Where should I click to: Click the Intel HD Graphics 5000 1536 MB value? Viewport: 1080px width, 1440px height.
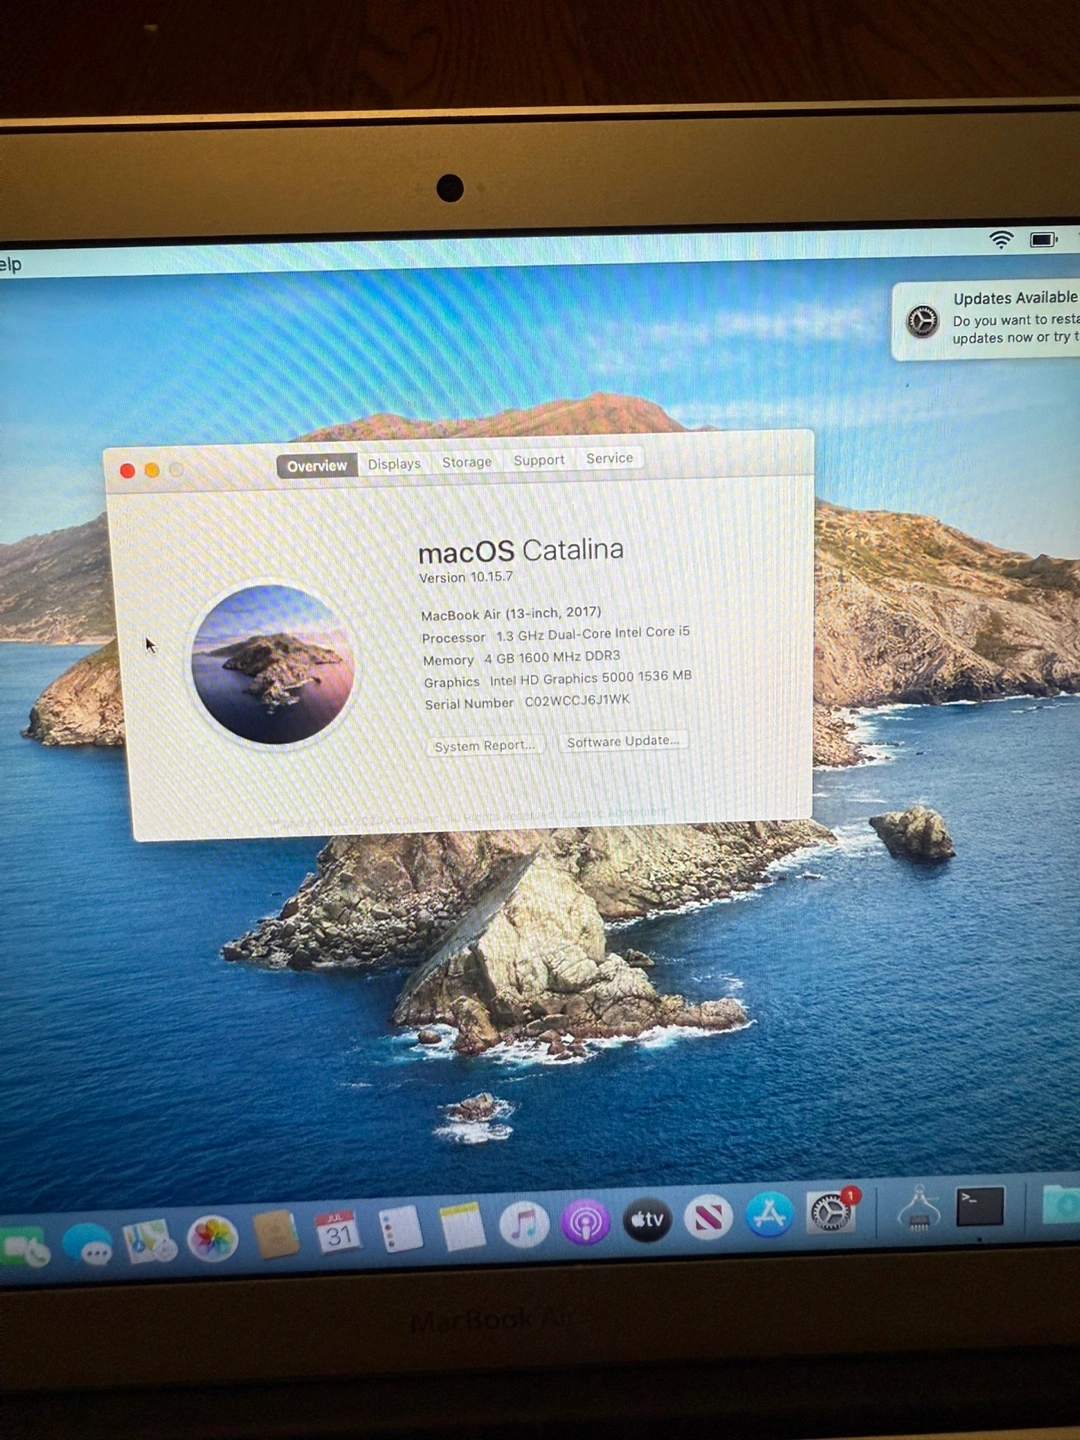click(591, 678)
